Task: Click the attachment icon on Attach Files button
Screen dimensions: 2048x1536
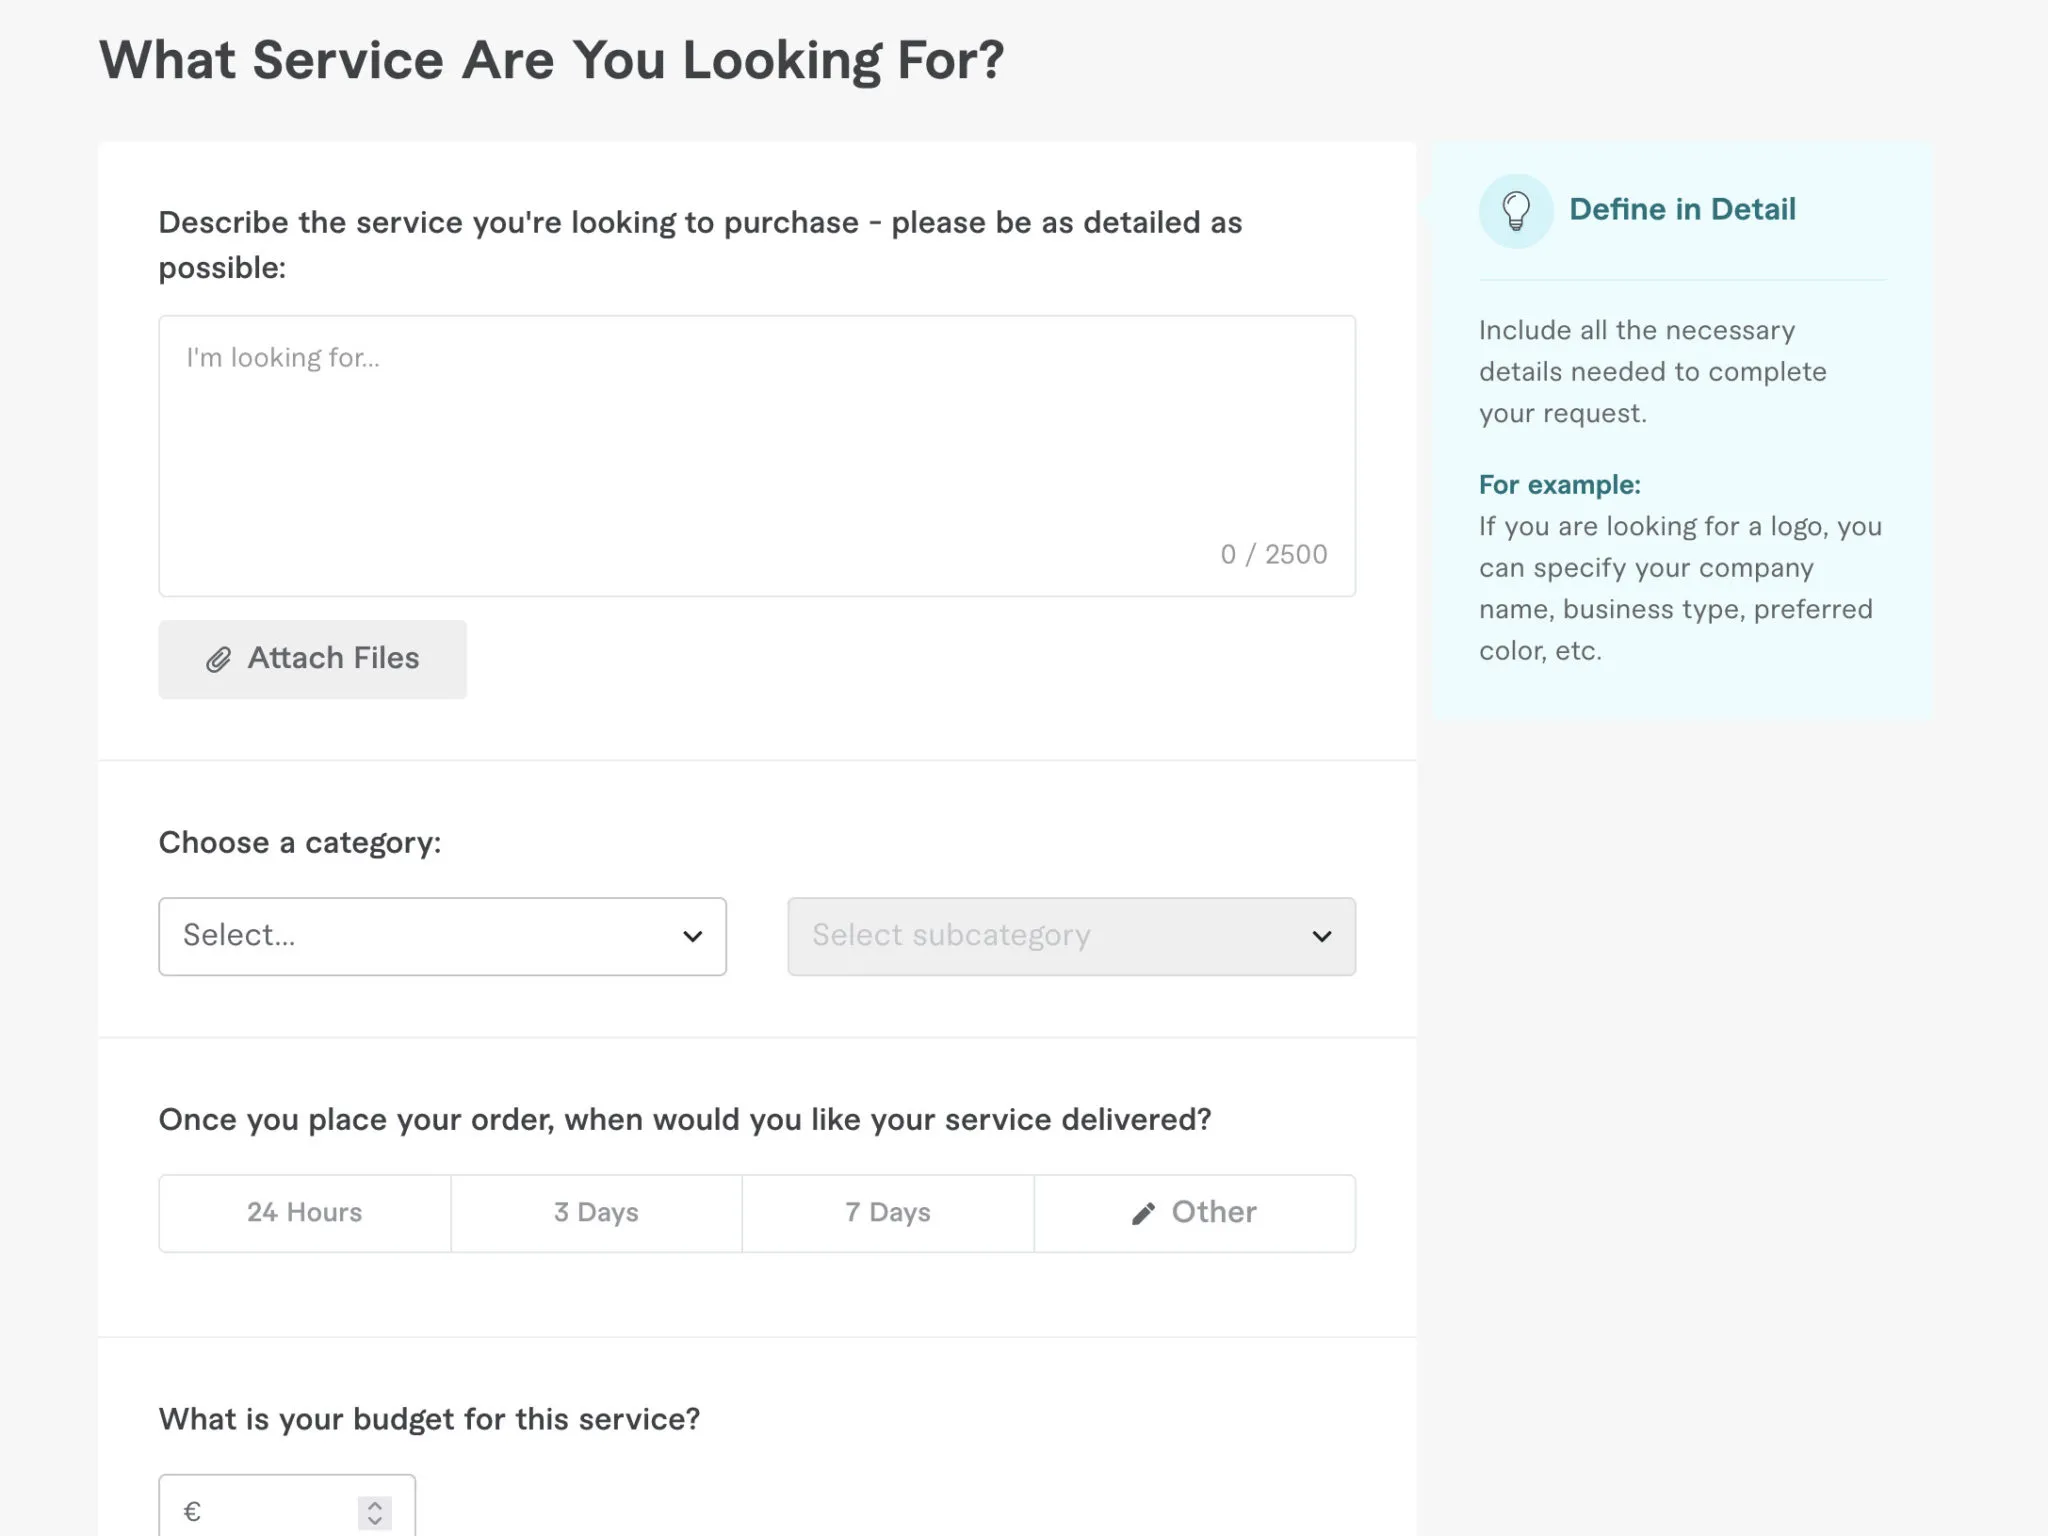Action: [218, 658]
